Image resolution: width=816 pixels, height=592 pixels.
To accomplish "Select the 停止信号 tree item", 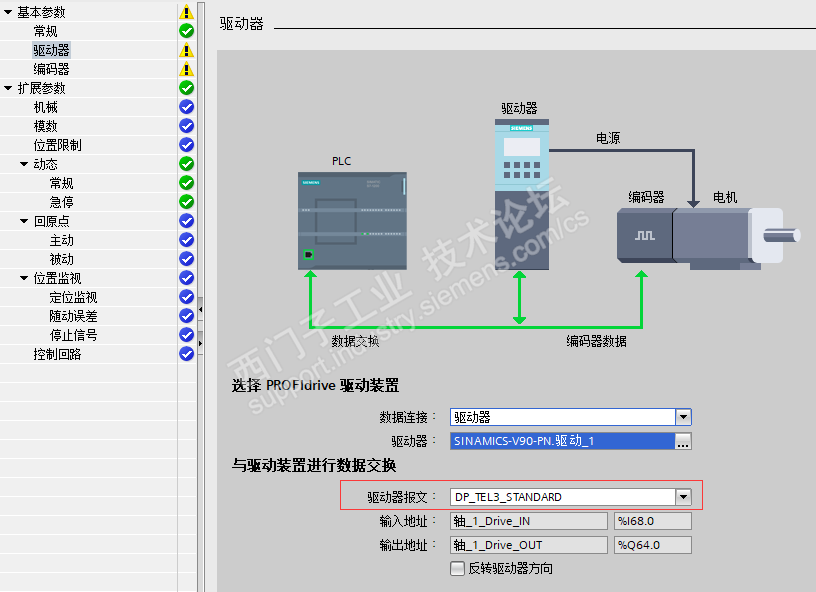I will [73, 335].
